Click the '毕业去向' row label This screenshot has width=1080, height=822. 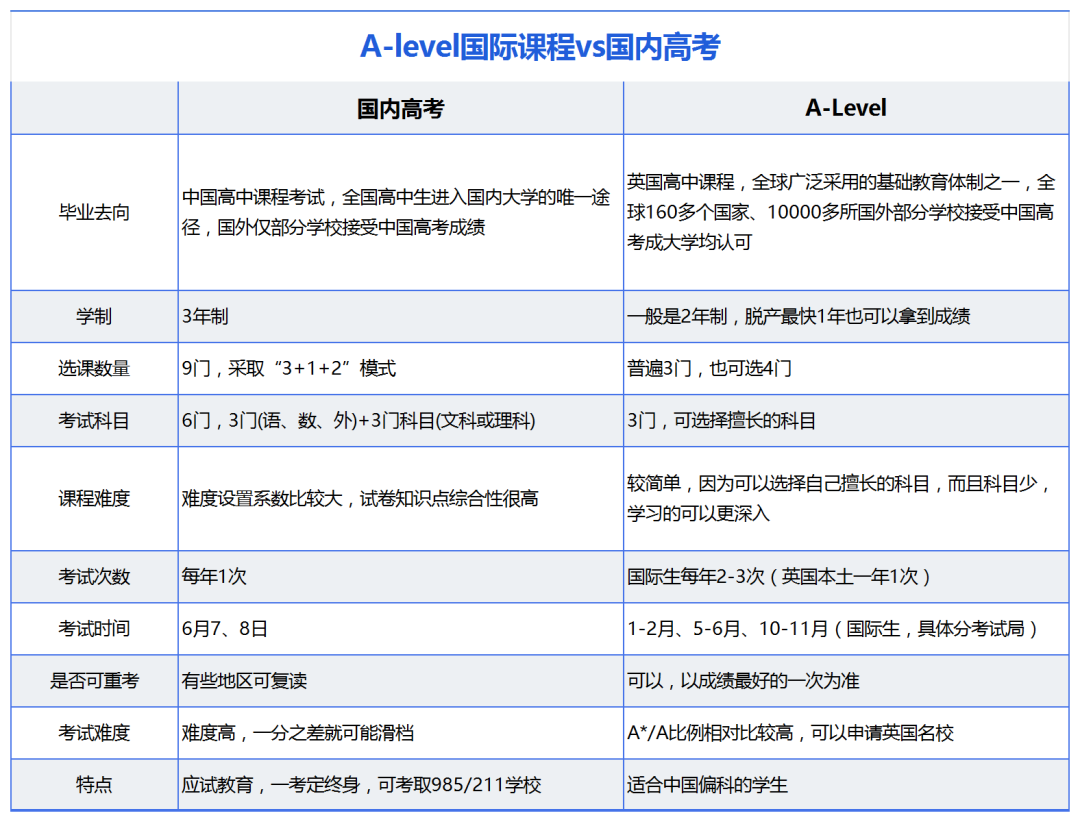coord(94,212)
